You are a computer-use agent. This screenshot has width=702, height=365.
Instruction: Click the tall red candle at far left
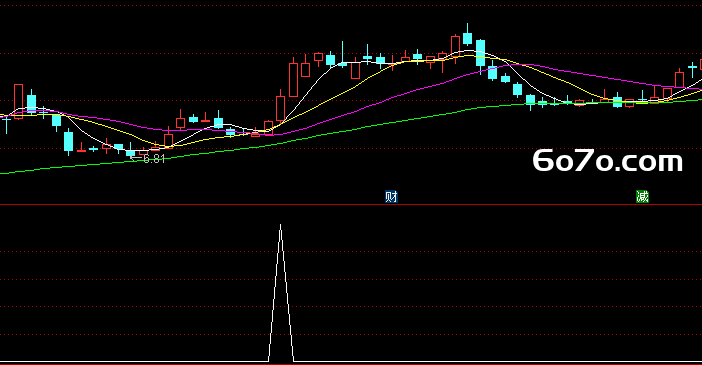pos(18,101)
